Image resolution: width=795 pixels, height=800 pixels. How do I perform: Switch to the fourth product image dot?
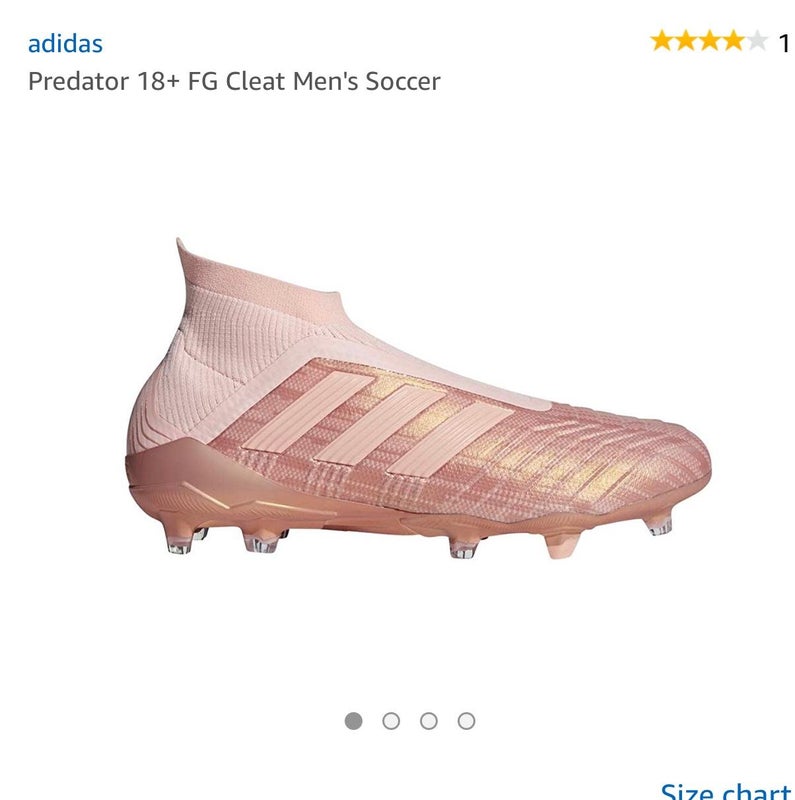[x=466, y=721]
